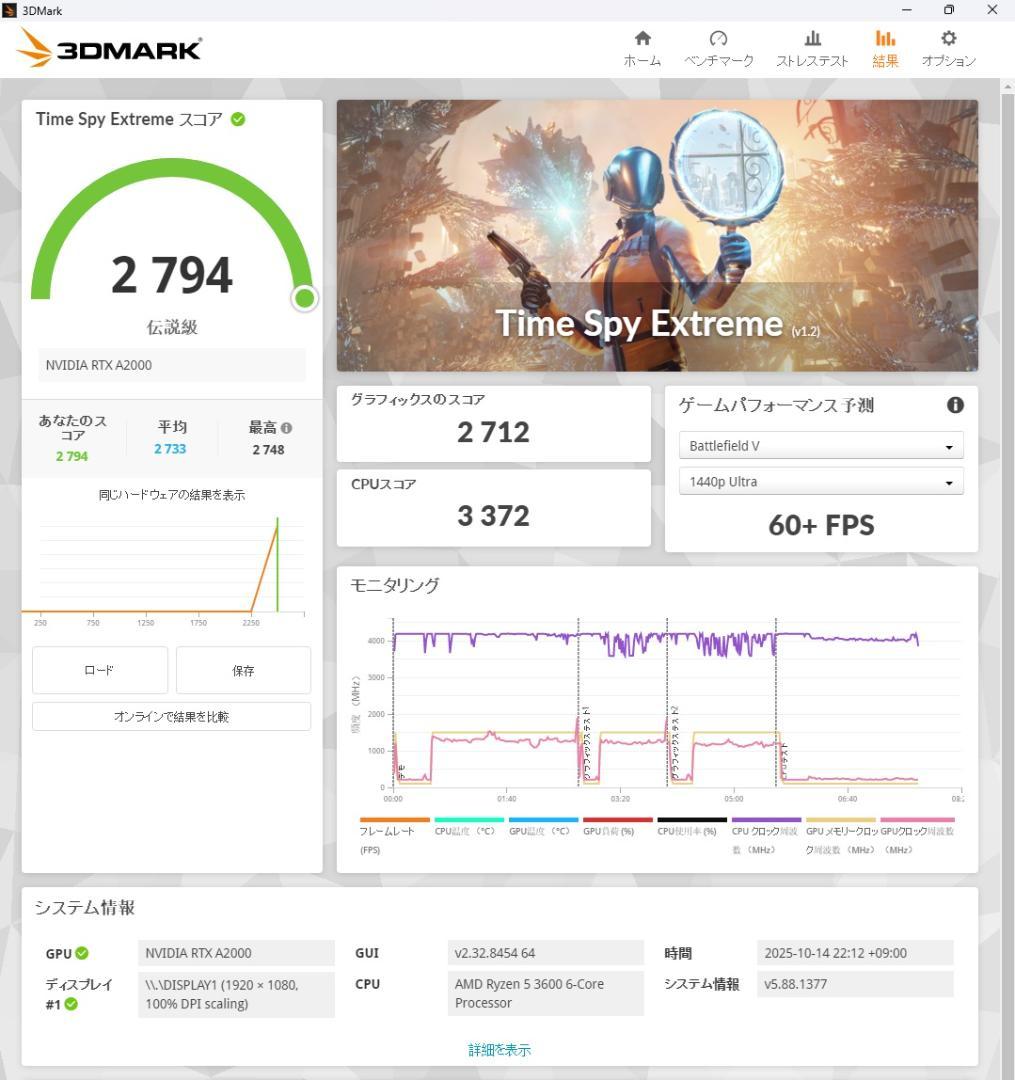
Task: Click オンラインで結果を比較 button
Action: click(x=171, y=716)
